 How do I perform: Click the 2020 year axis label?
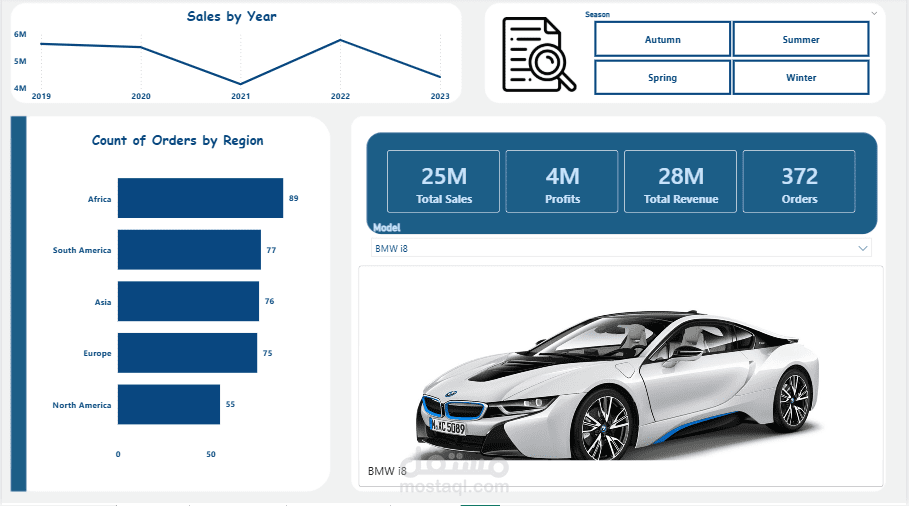pos(141,96)
